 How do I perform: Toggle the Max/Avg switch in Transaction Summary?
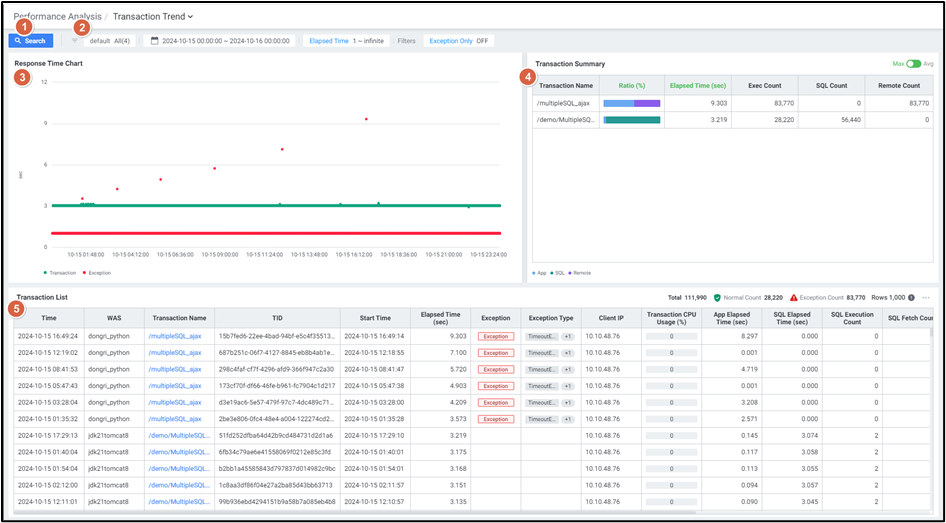(x=911, y=64)
